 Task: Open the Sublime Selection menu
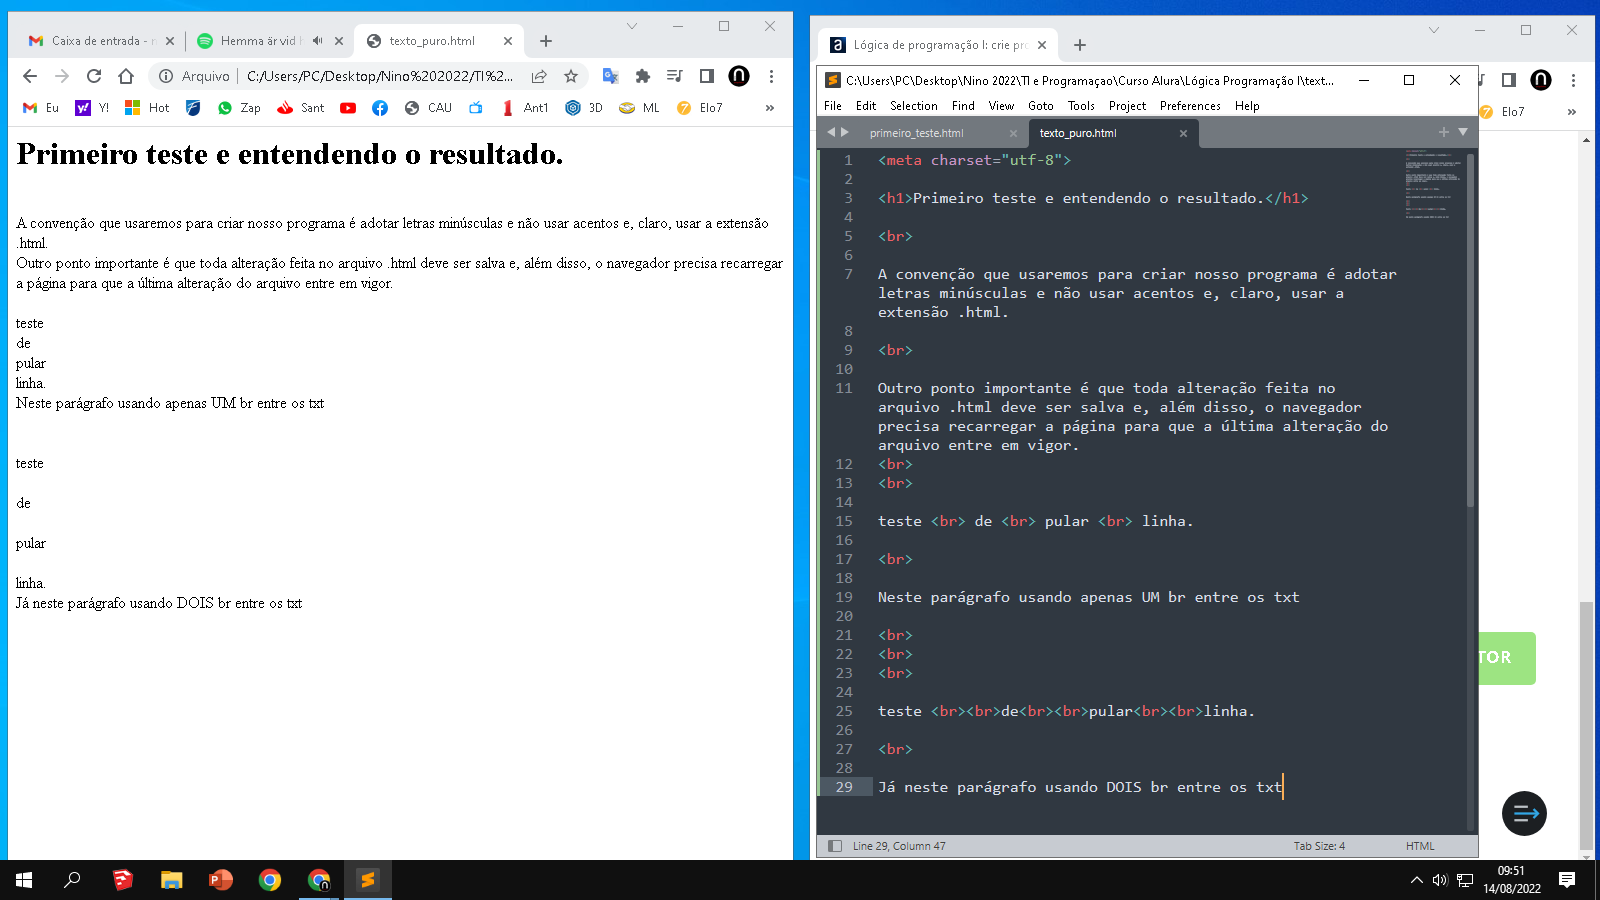(x=914, y=106)
